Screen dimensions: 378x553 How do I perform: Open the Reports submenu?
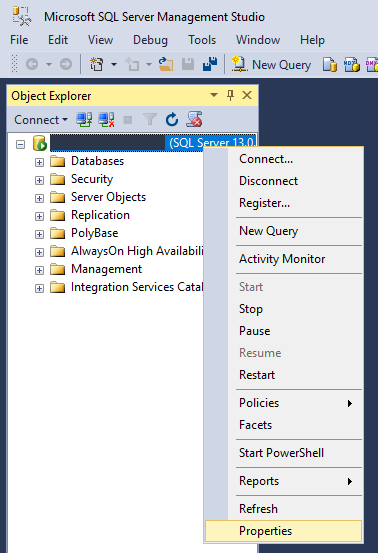click(x=284, y=481)
